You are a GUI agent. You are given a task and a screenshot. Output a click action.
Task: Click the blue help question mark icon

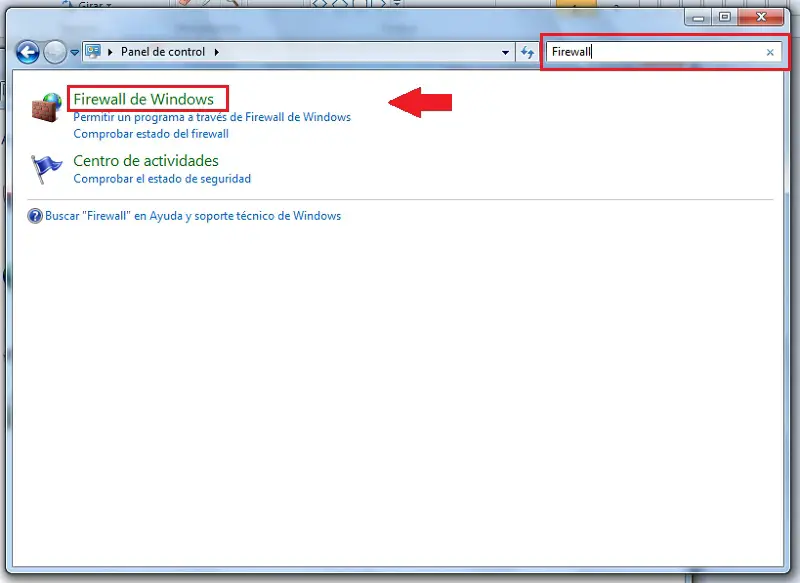tap(35, 216)
